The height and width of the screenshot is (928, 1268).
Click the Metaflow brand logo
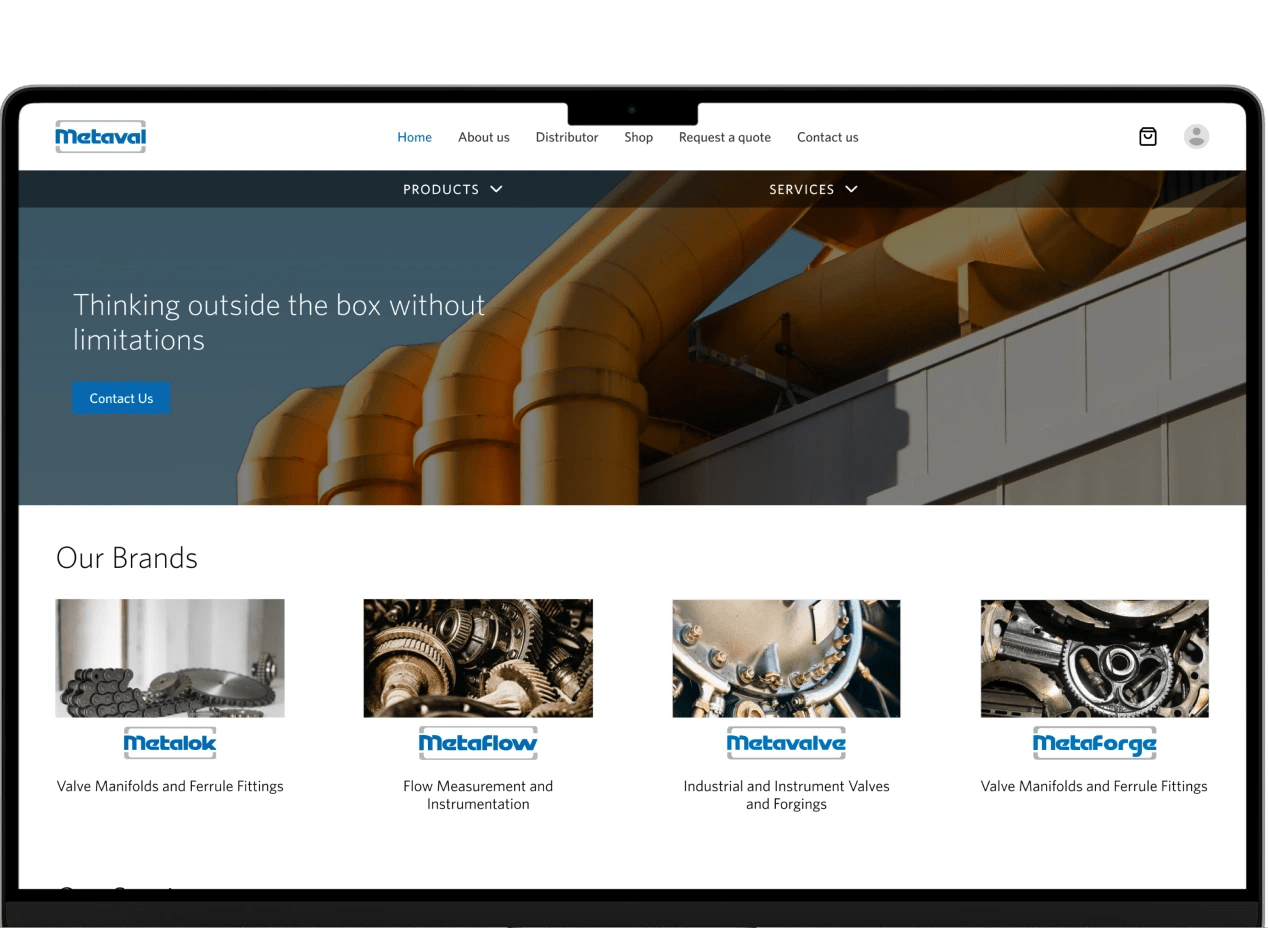478,743
